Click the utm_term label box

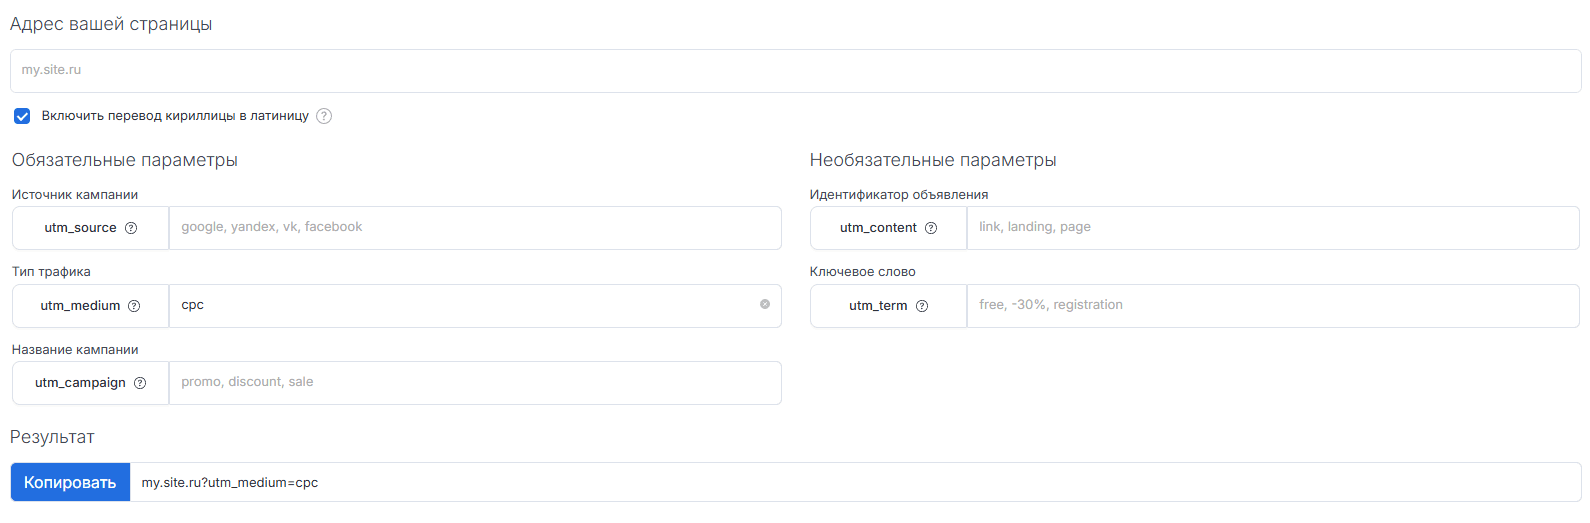(888, 306)
